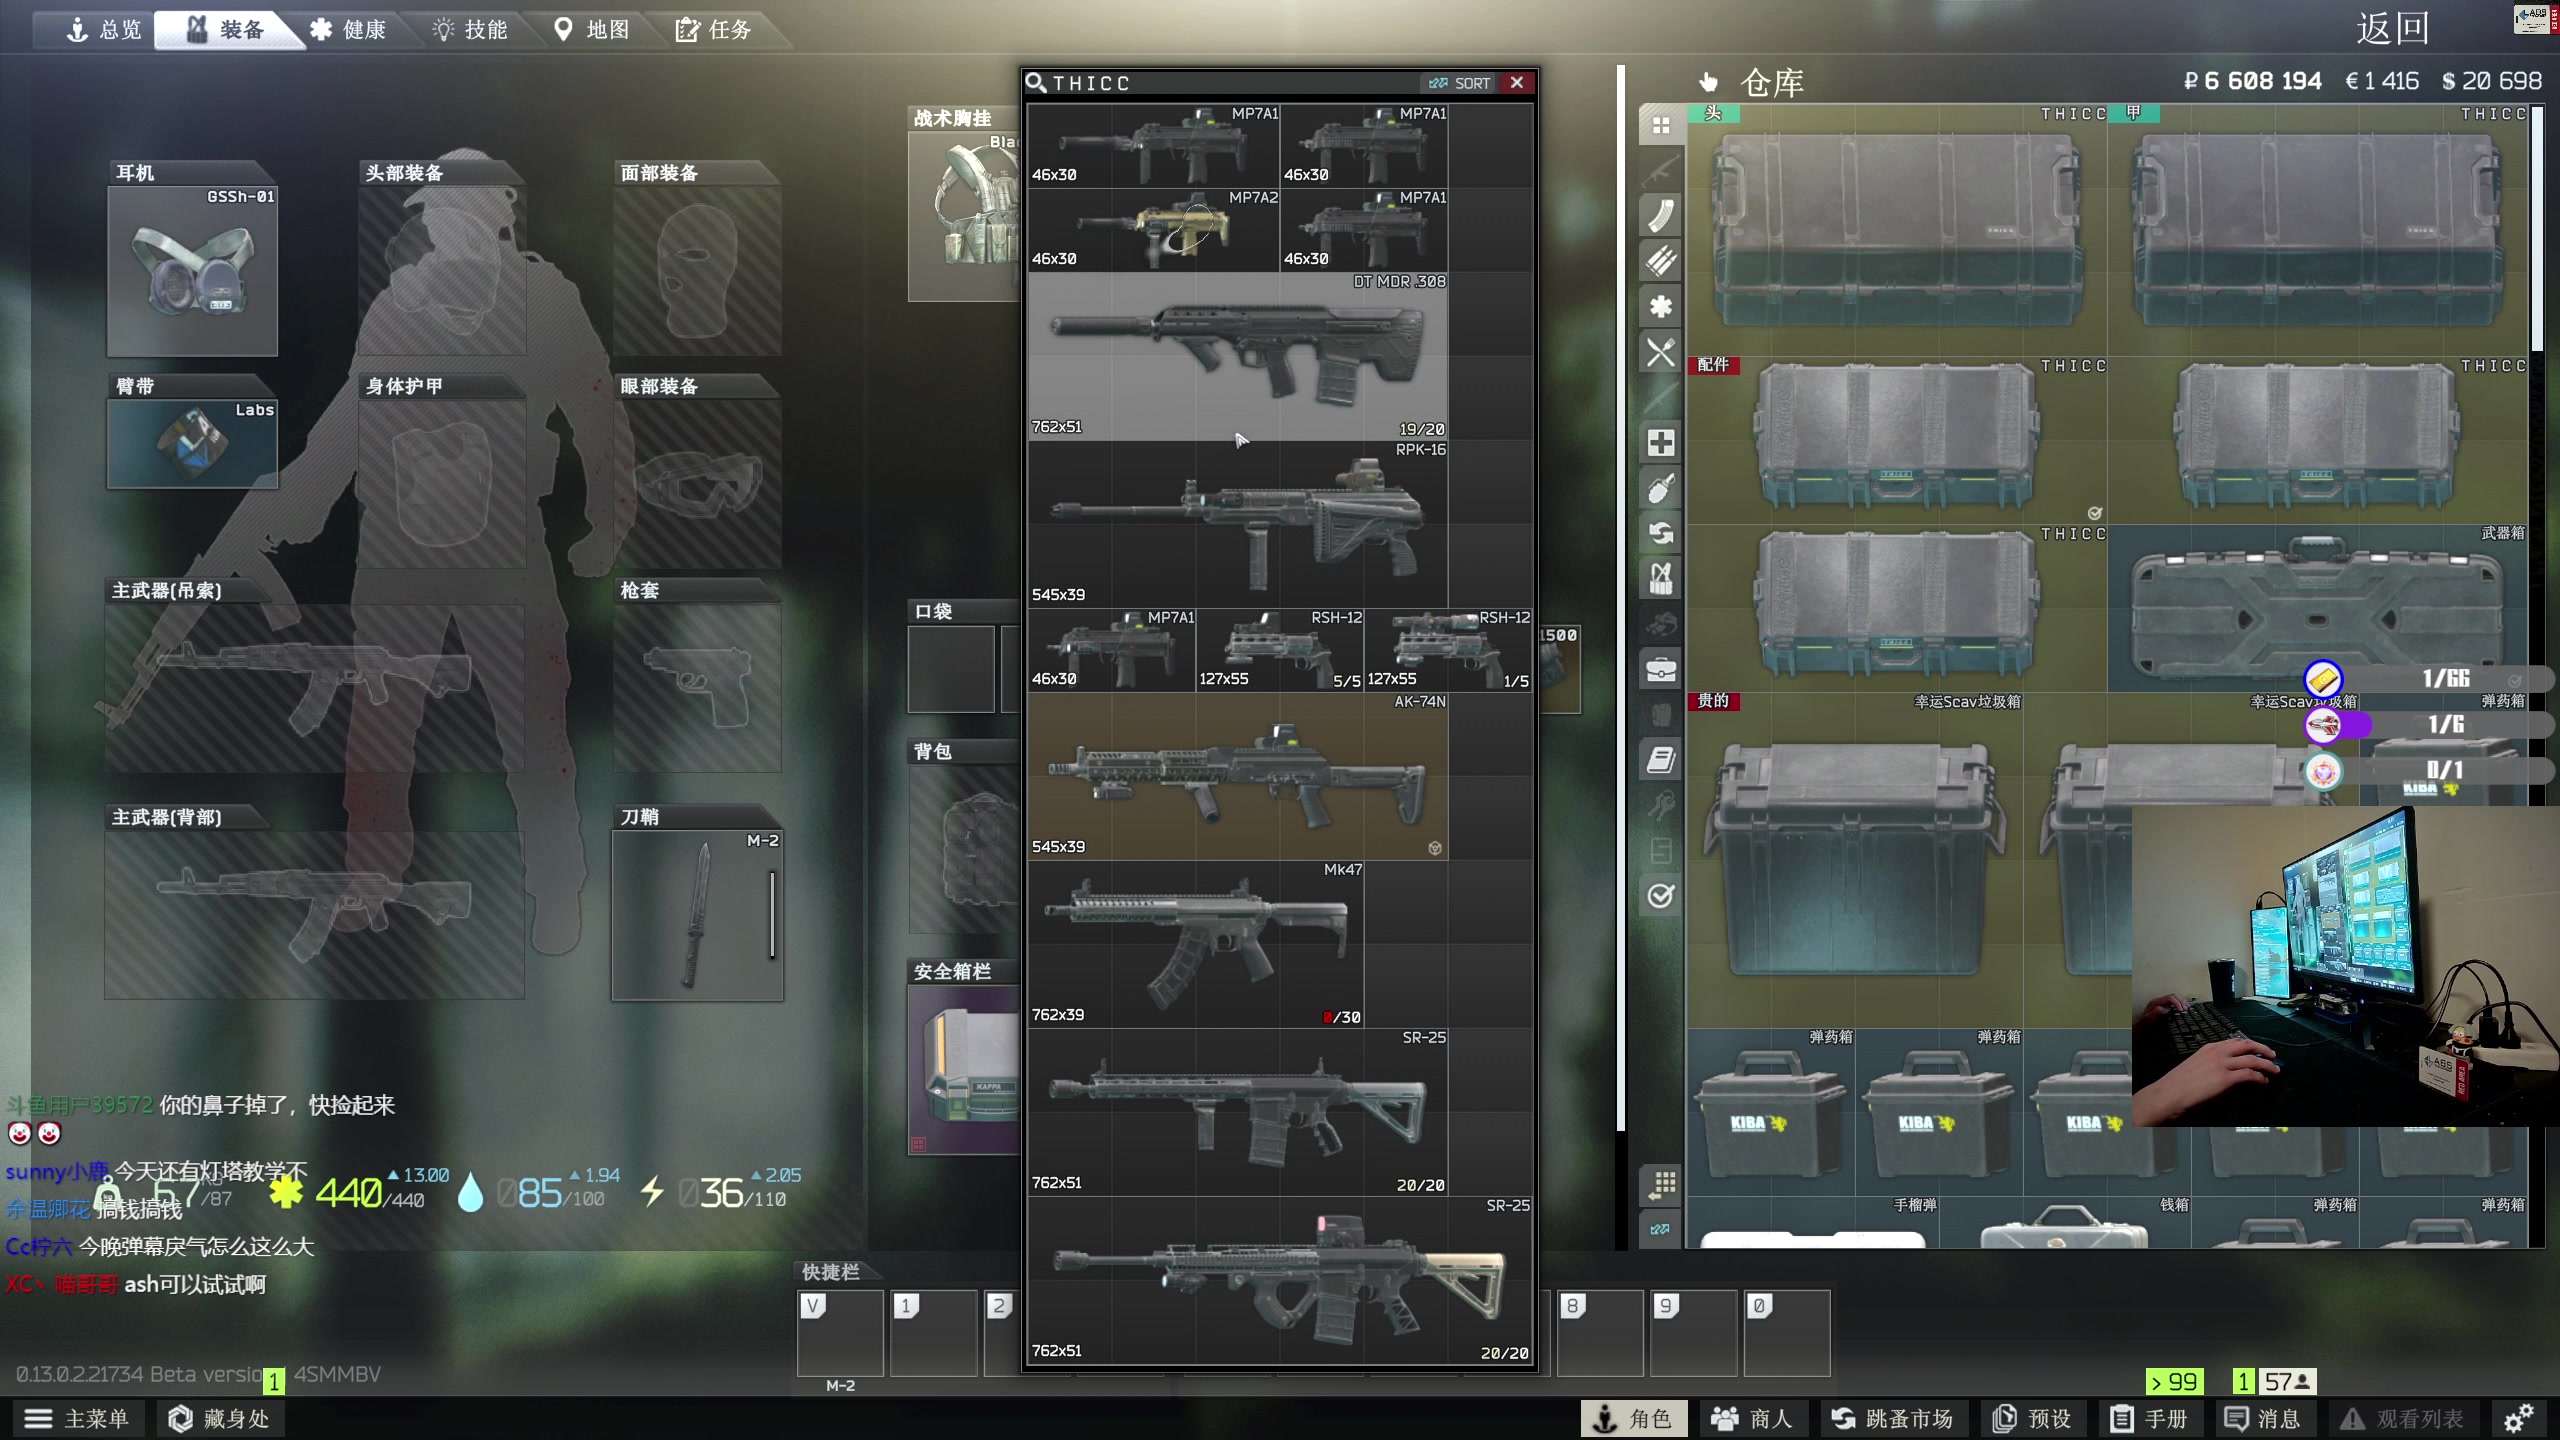Click the empty 面部装备 face cover slot
The width and height of the screenshot is (2560, 1440).
coord(697,270)
